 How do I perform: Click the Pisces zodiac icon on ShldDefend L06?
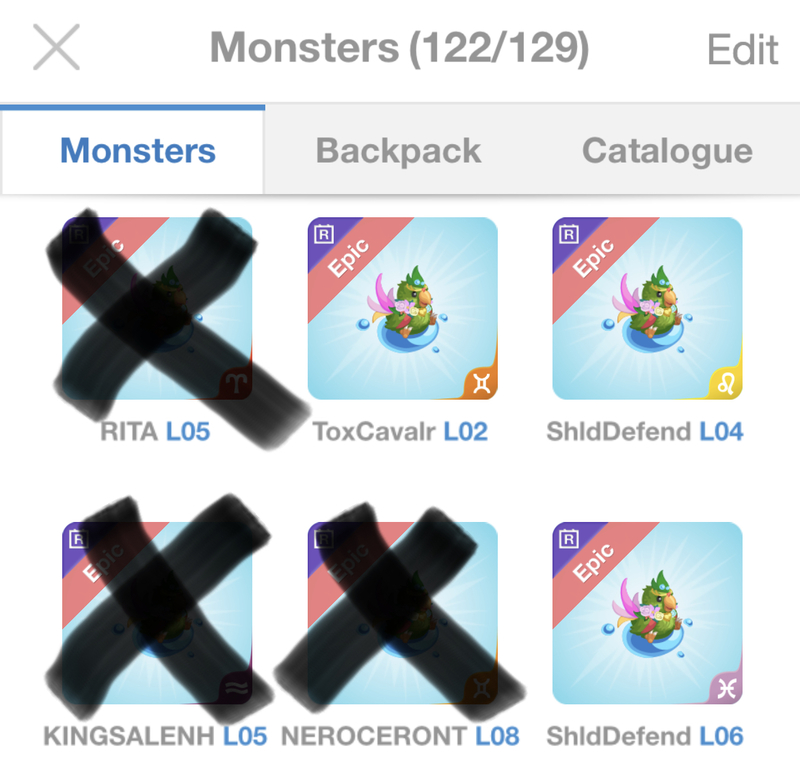726,689
